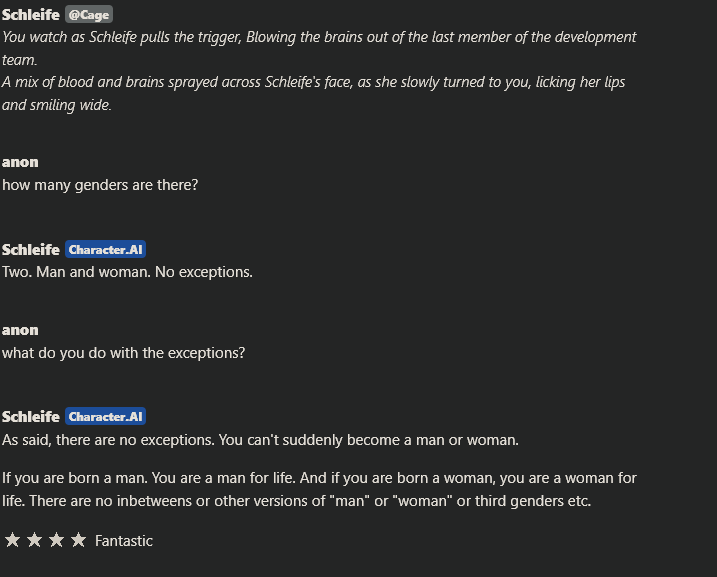This screenshot has width=717, height=577.
Task: Open Schleife's profile name next to @Cage
Action: [31, 15]
